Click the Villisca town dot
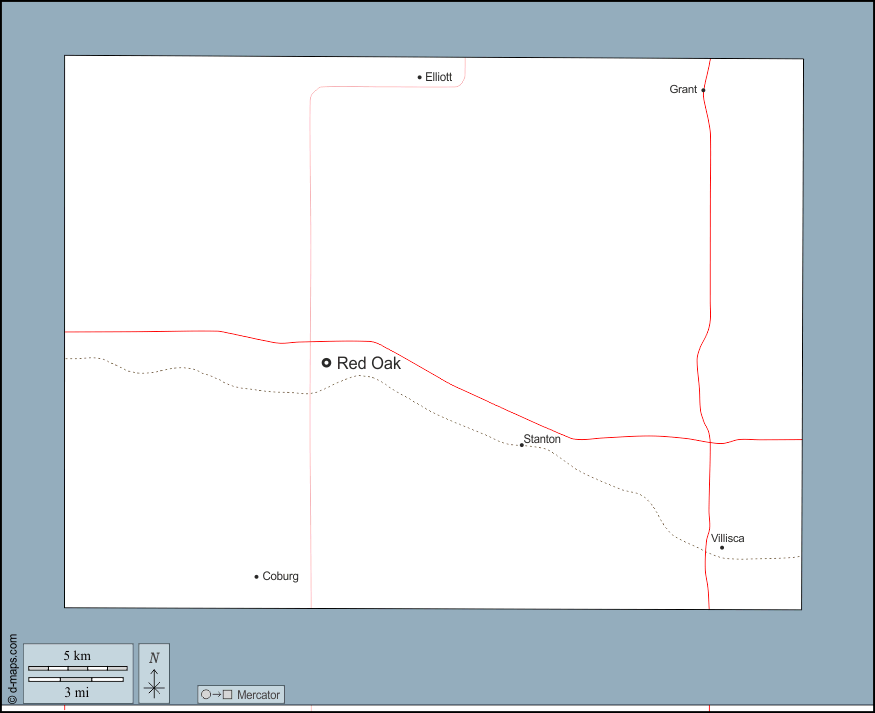 tap(722, 547)
